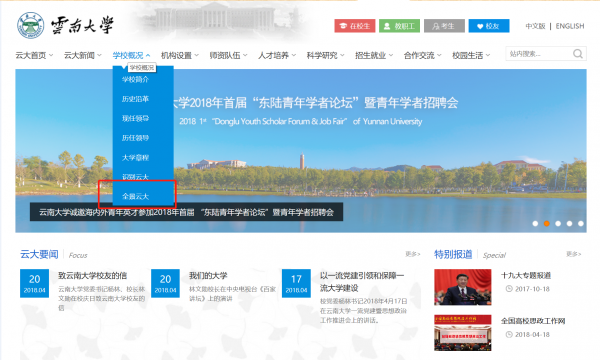600x360 pixels.
Task: Go to the first carousel slide dot
Action: point(535,223)
